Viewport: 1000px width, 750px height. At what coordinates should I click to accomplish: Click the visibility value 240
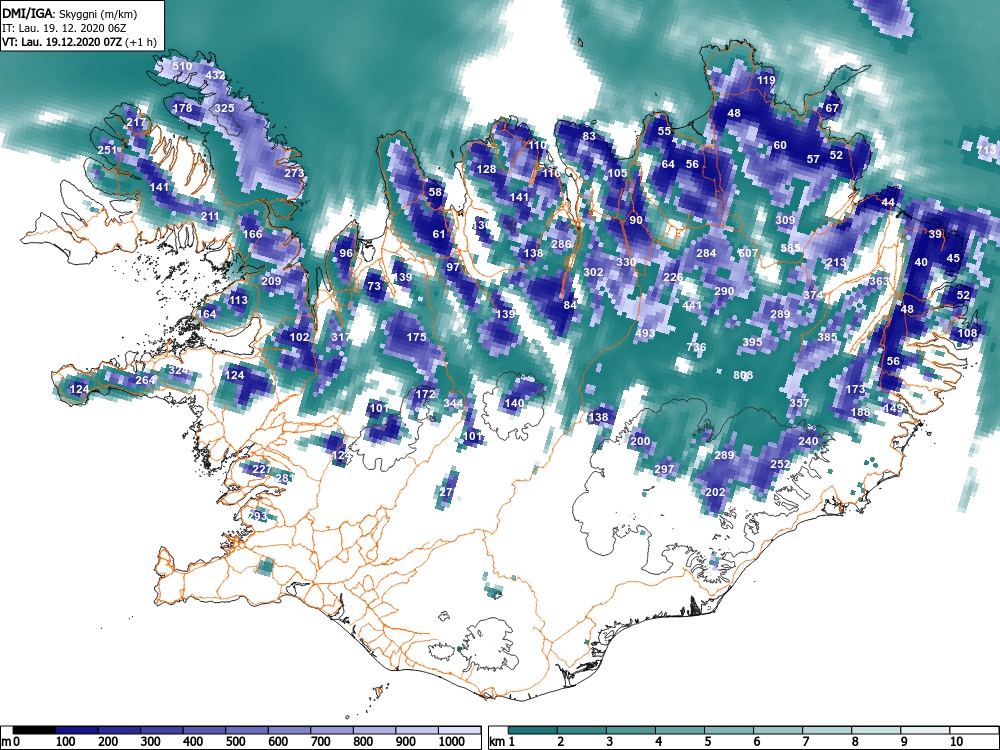tap(808, 441)
